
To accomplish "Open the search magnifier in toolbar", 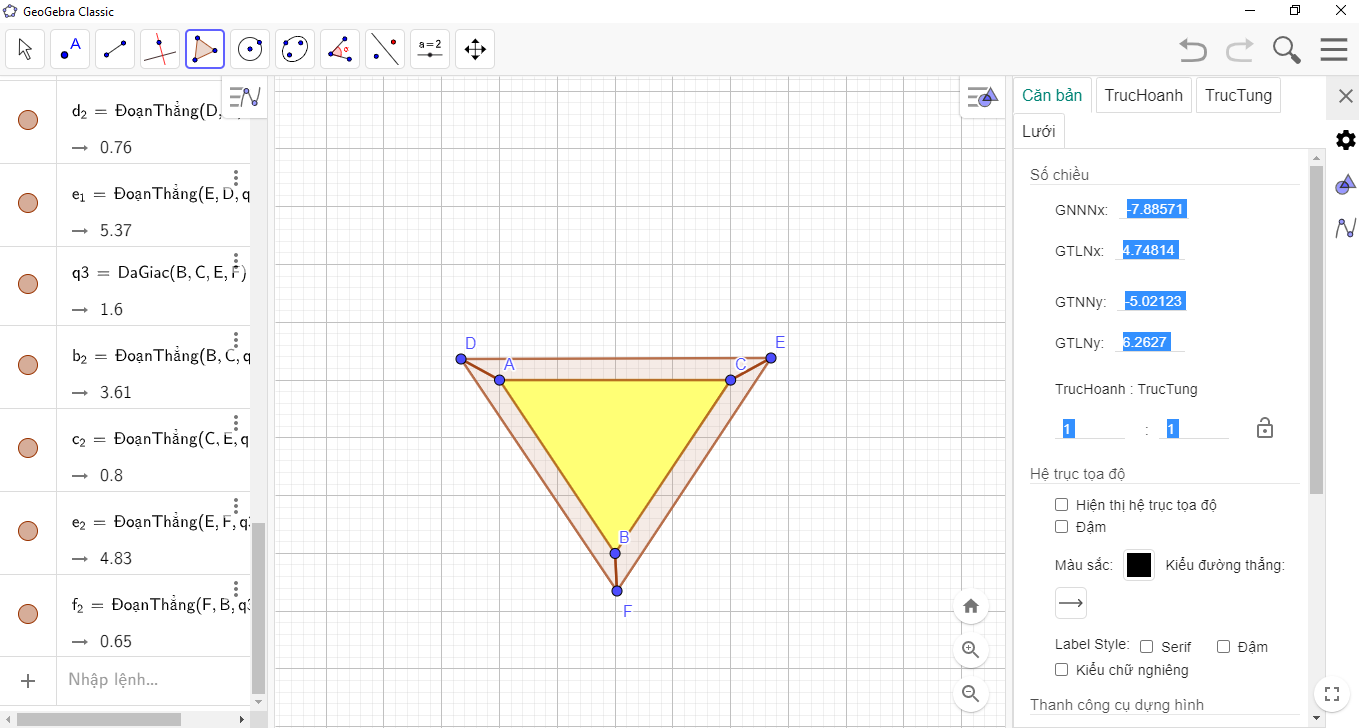I will [x=1286, y=49].
